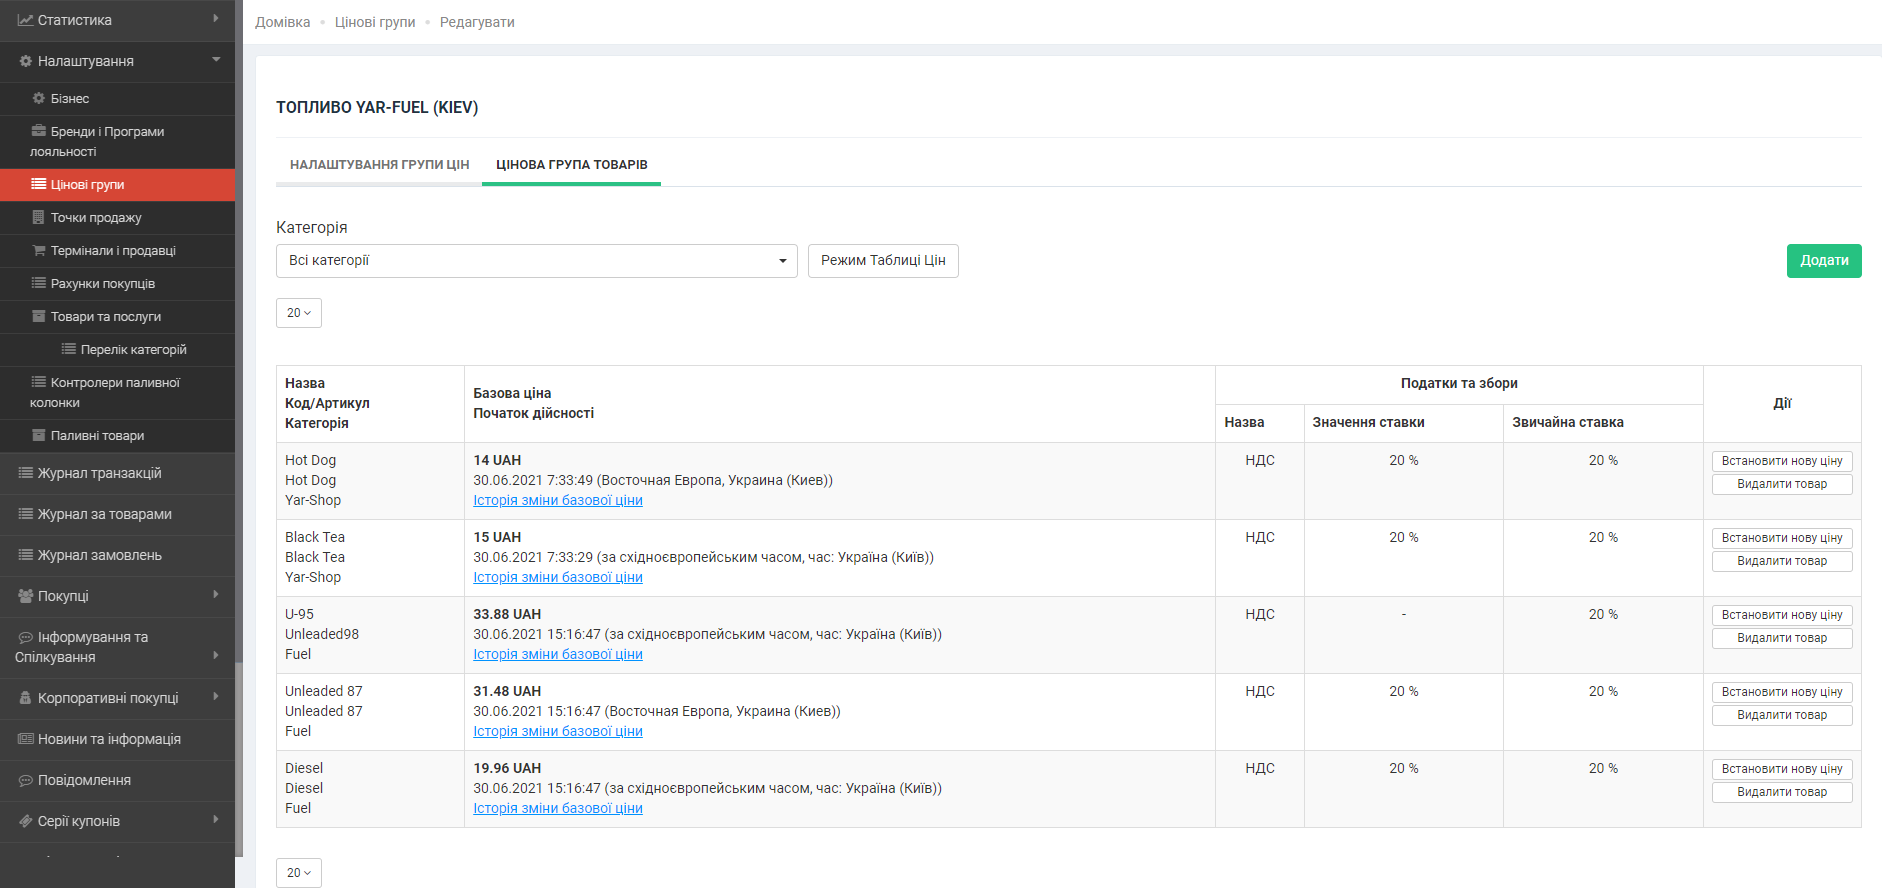Image resolution: width=1882 pixels, height=888 pixels.
Task: Click the sidebar vertical scrollbar
Action: coord(239,758)
